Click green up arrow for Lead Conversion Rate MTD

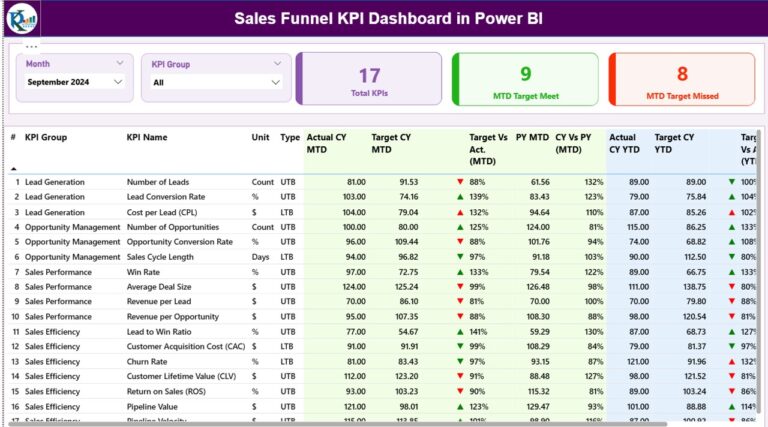[x=460, y=197]
